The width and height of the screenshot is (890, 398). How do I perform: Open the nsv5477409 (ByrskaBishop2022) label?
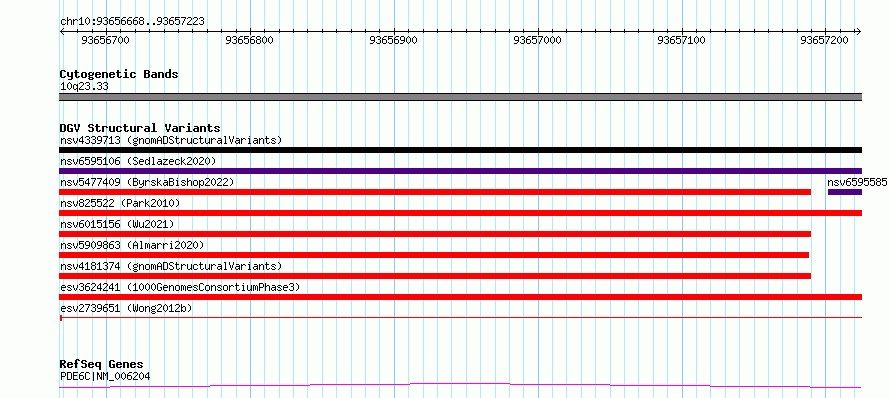147,182
